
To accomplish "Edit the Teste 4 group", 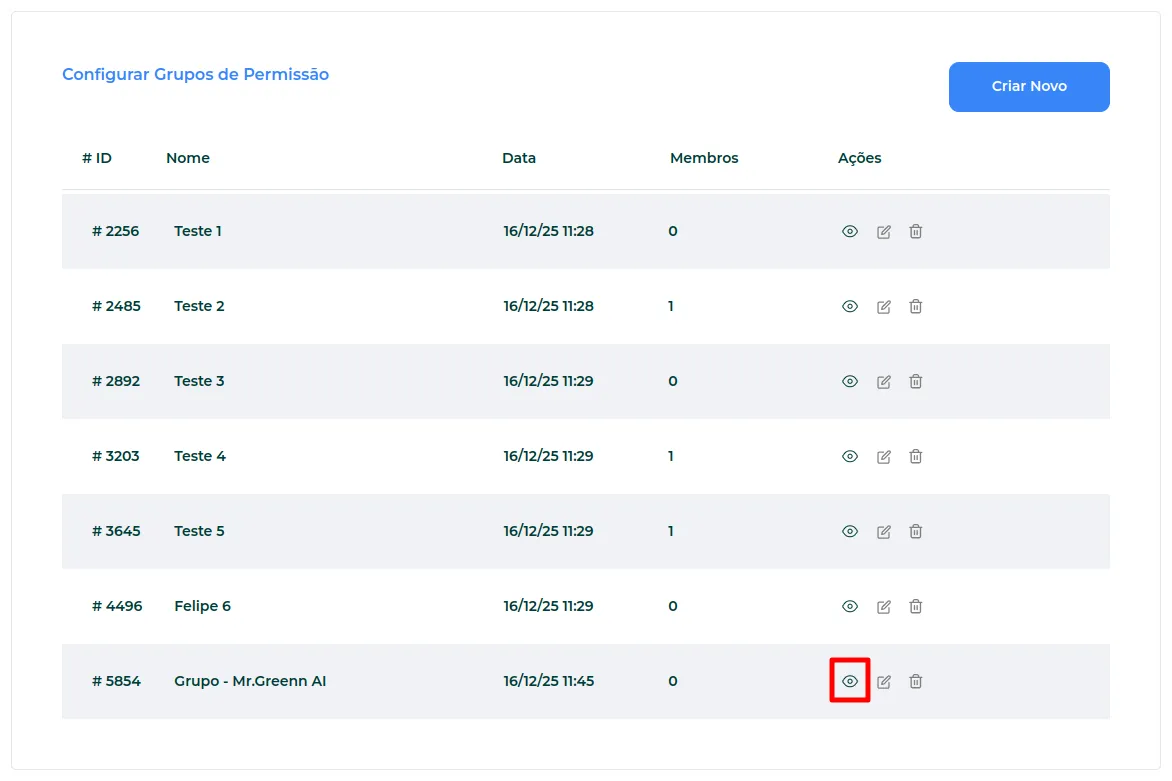I will pyautogui.click(x=883, y=456).
